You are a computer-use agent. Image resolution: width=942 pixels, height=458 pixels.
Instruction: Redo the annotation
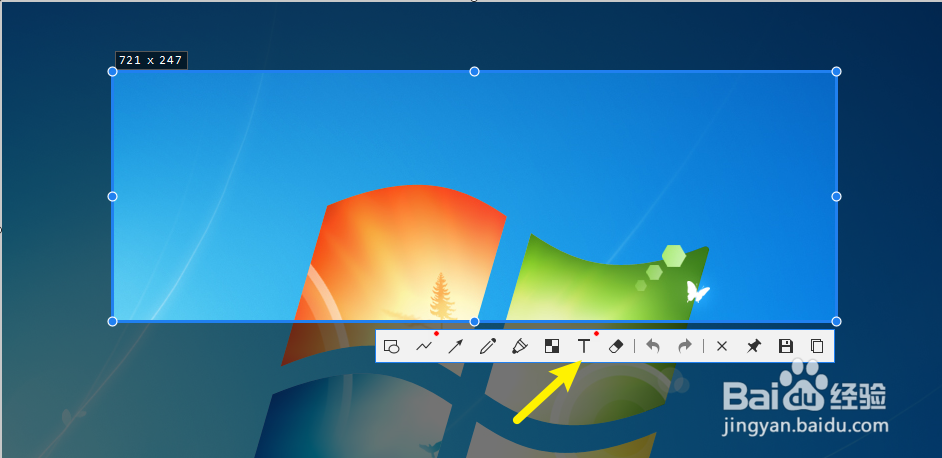click(685, 346)
